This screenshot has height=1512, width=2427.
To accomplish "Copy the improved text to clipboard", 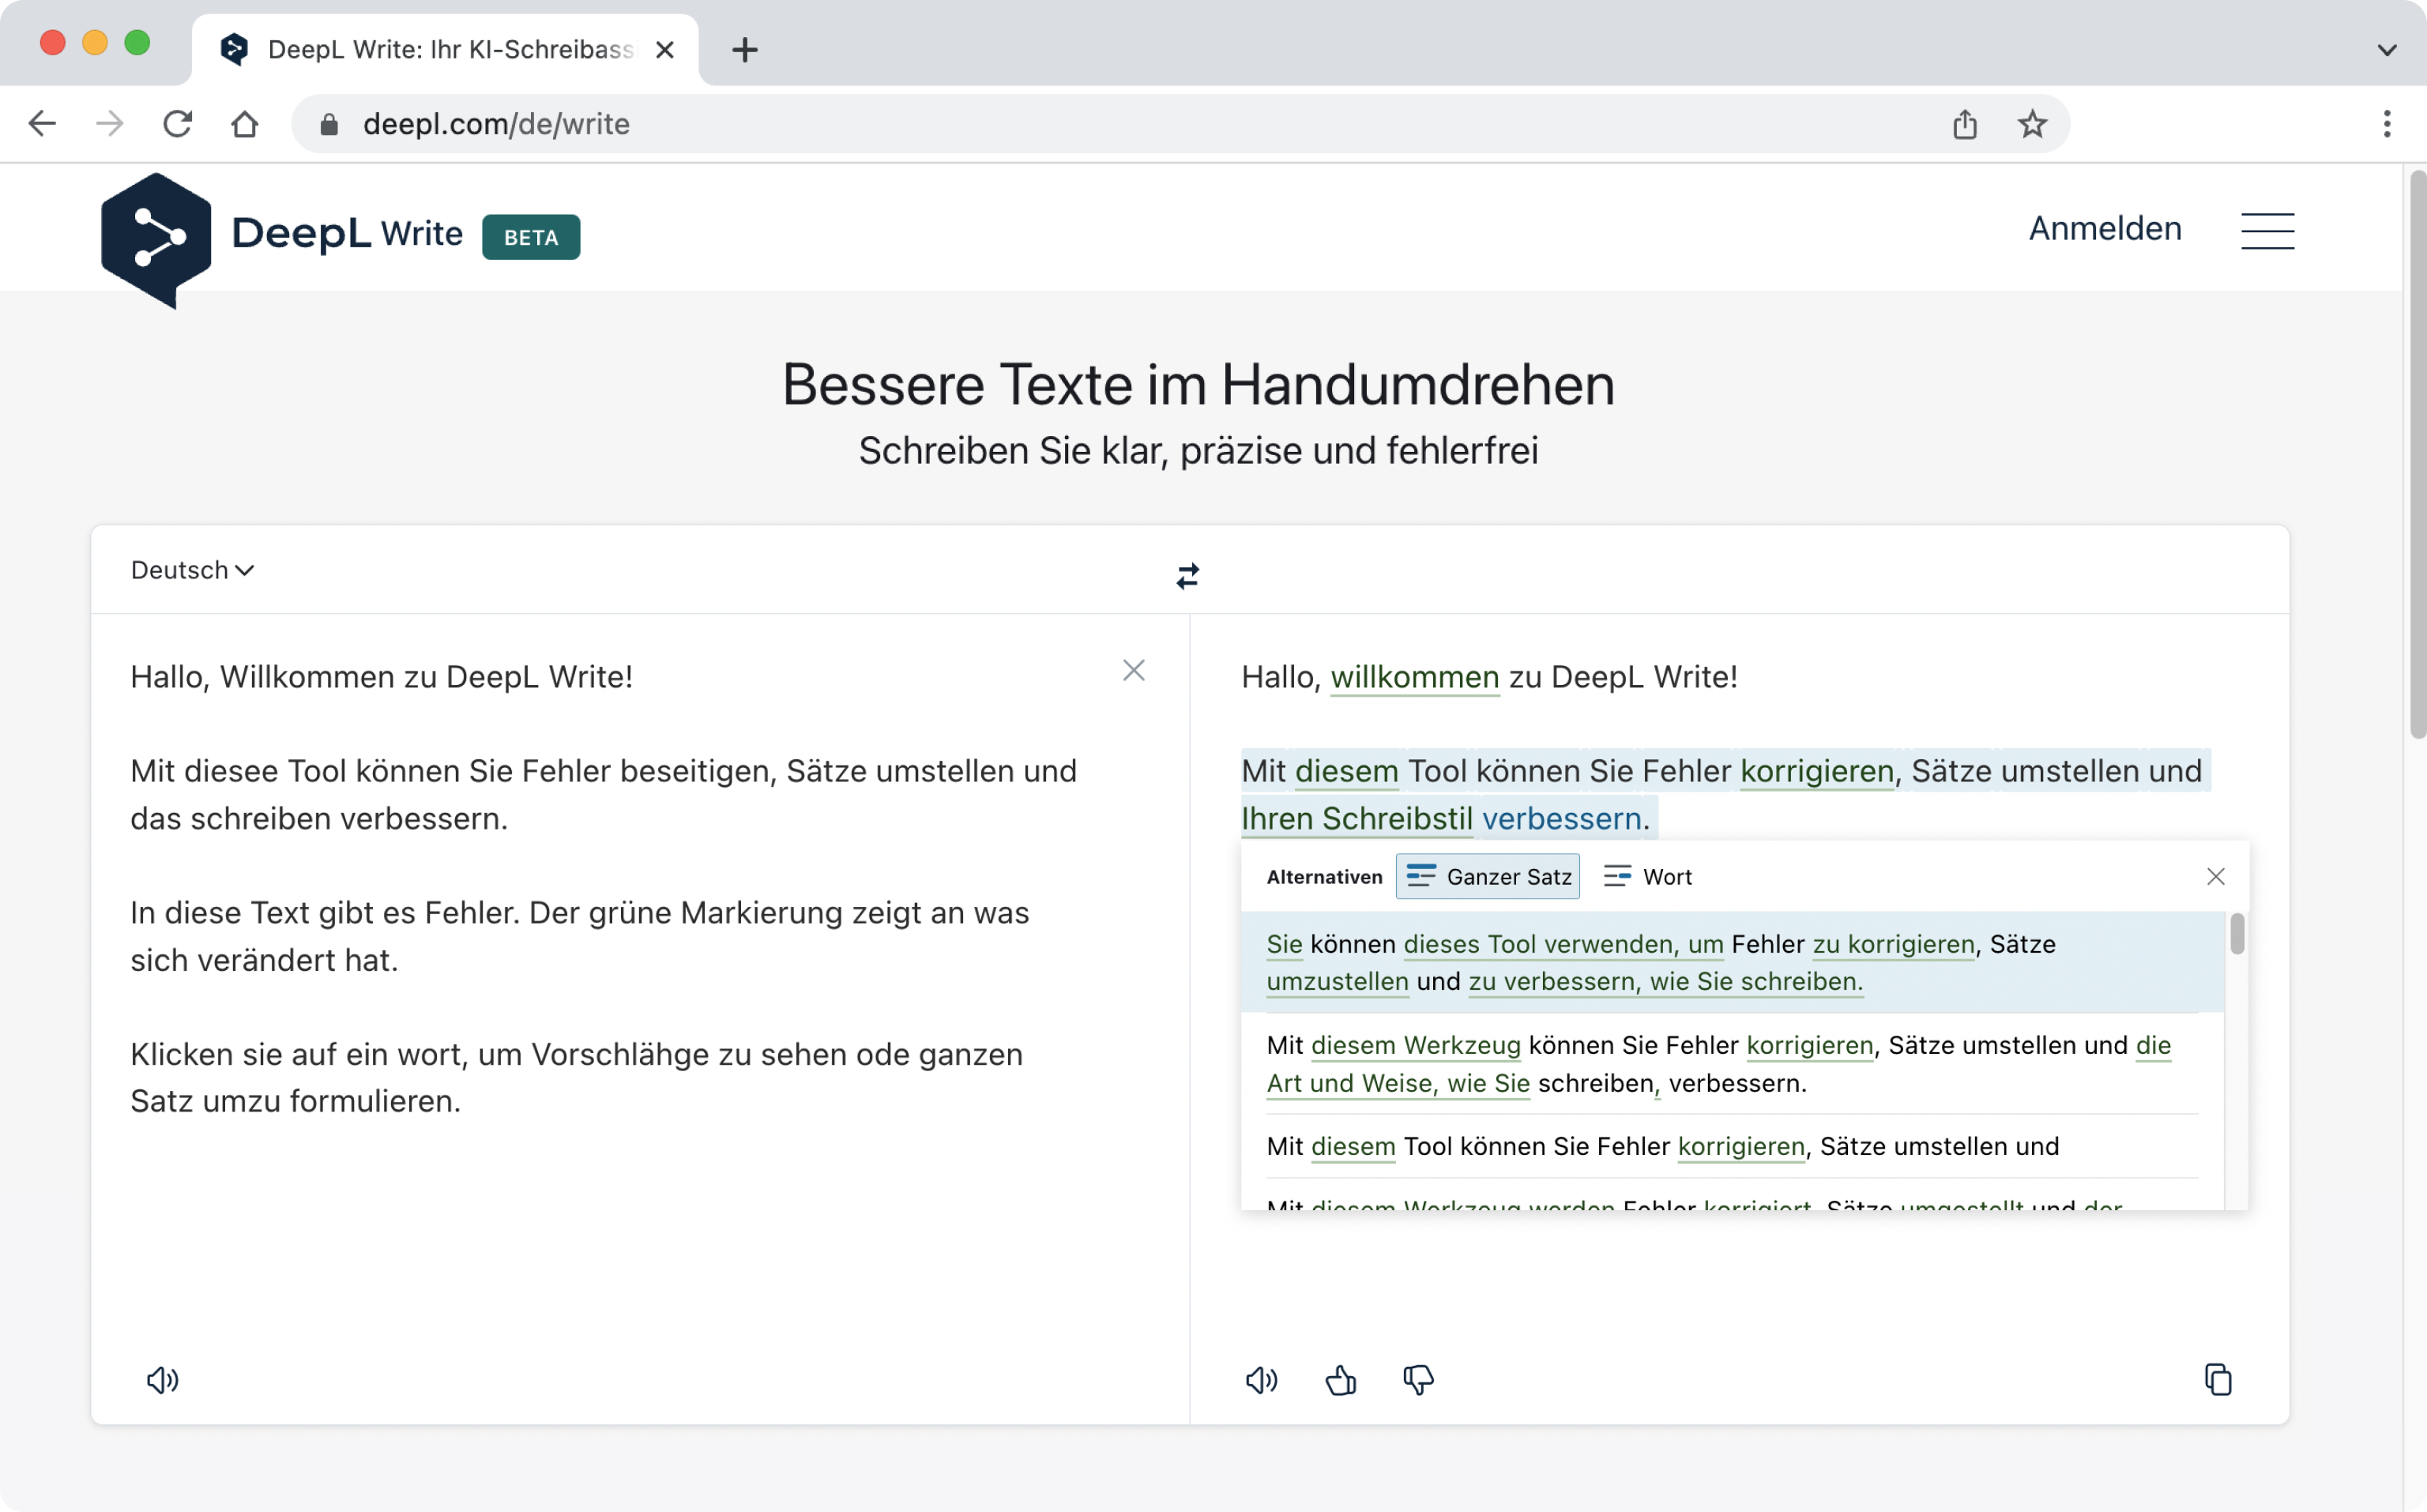I will coord(2218,1380).
